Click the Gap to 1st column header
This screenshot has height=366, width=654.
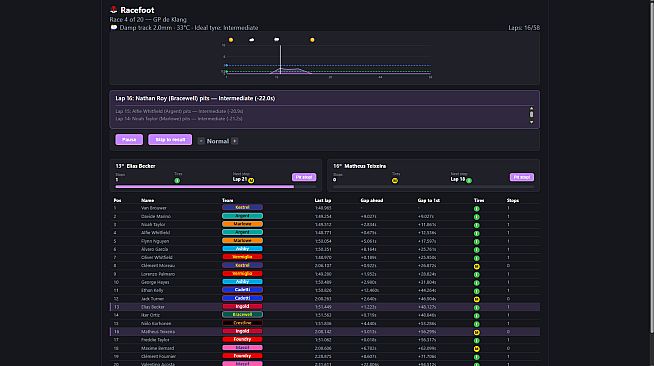click(429, 201)
